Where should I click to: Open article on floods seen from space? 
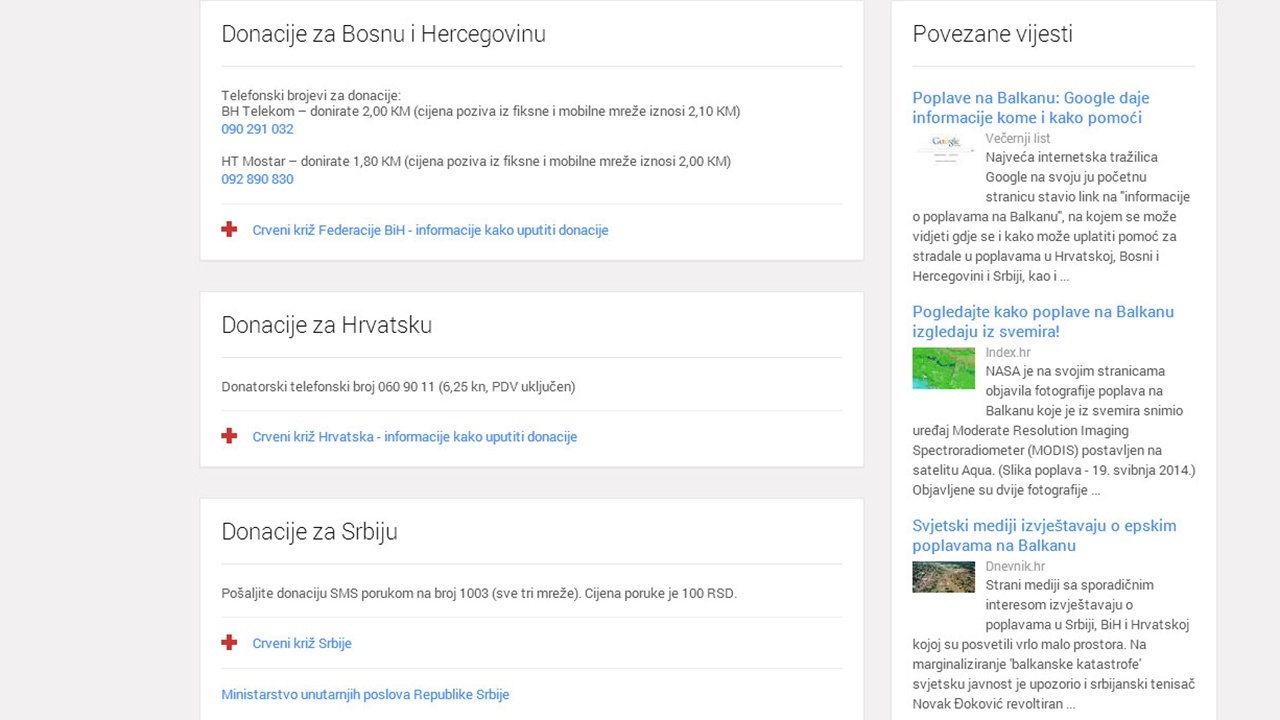point(1042,322)
